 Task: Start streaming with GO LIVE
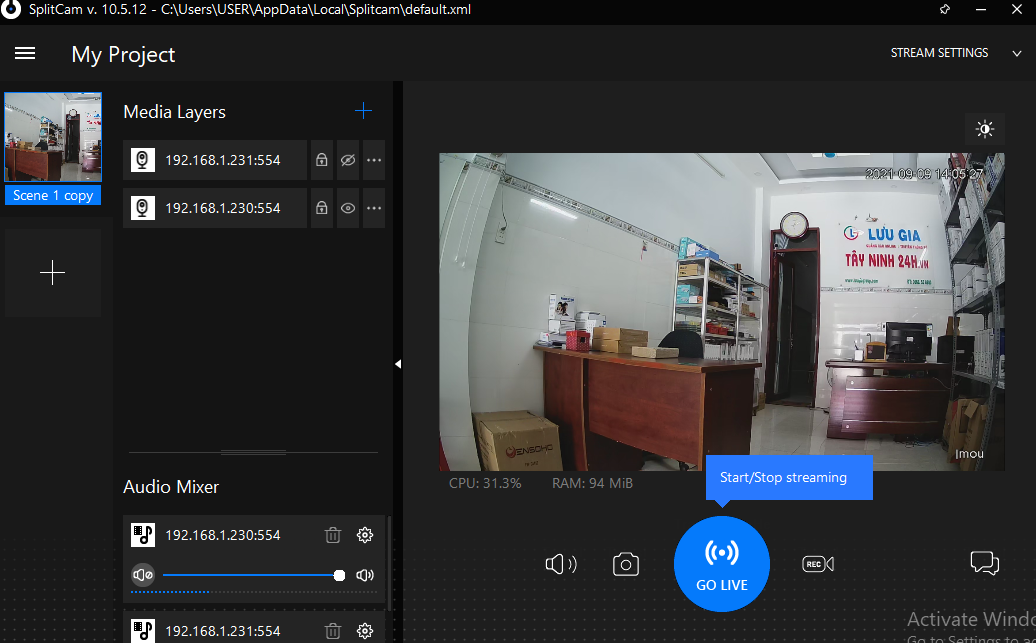coord(722,564)
